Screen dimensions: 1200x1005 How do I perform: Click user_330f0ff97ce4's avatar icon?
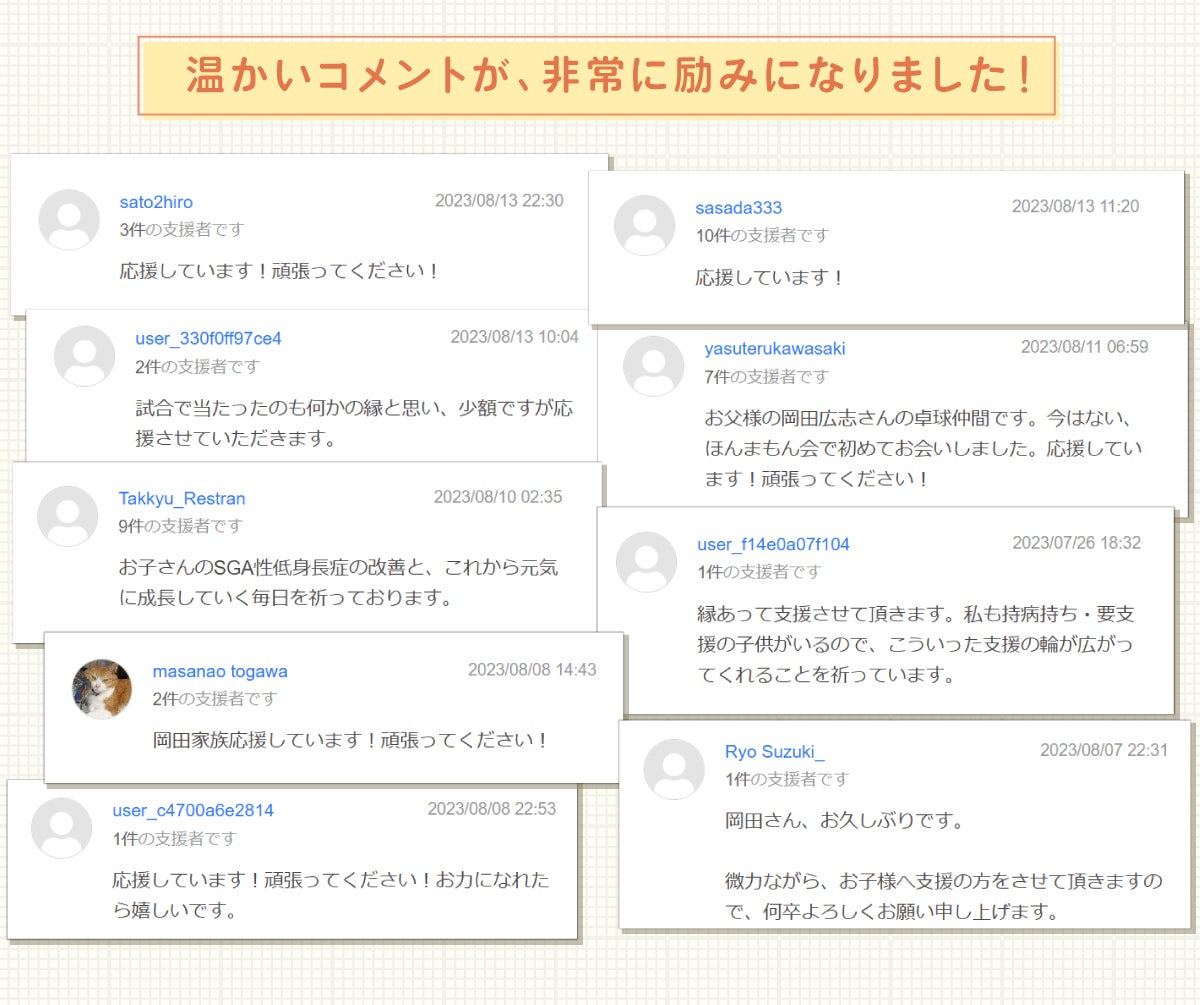85,356
